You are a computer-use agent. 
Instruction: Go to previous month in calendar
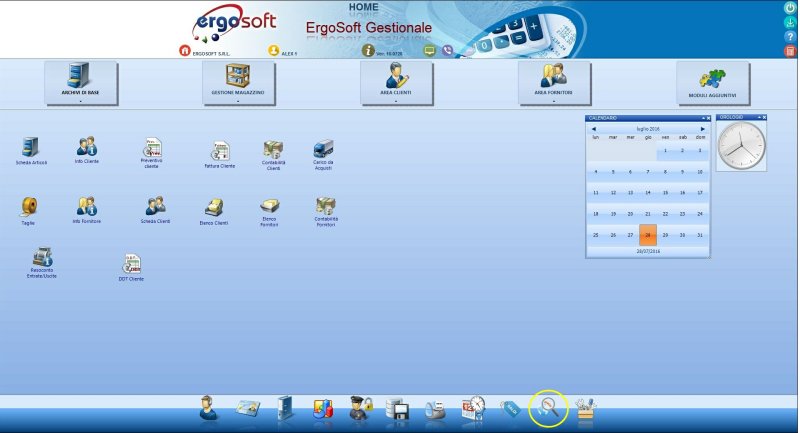point(593,129)
